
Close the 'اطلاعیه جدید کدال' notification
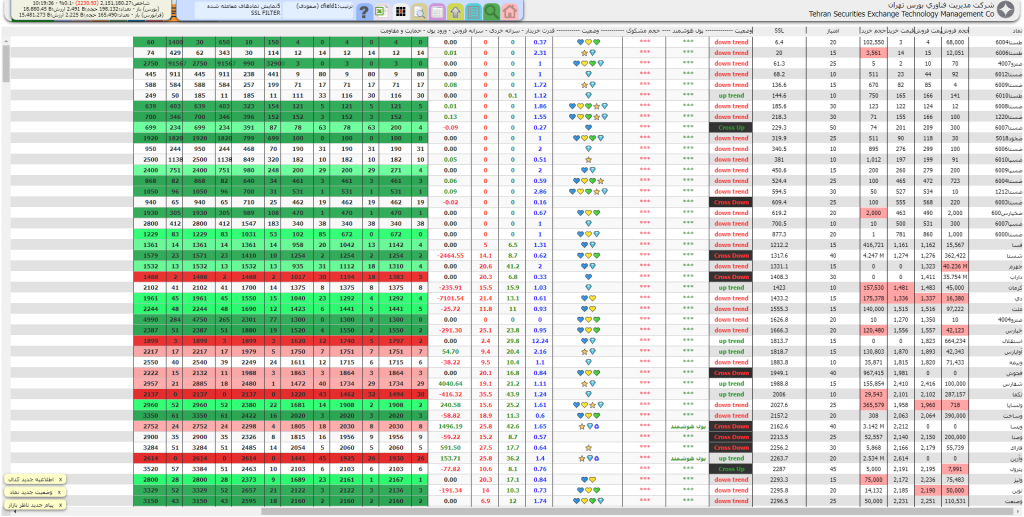tap(59, 479)
